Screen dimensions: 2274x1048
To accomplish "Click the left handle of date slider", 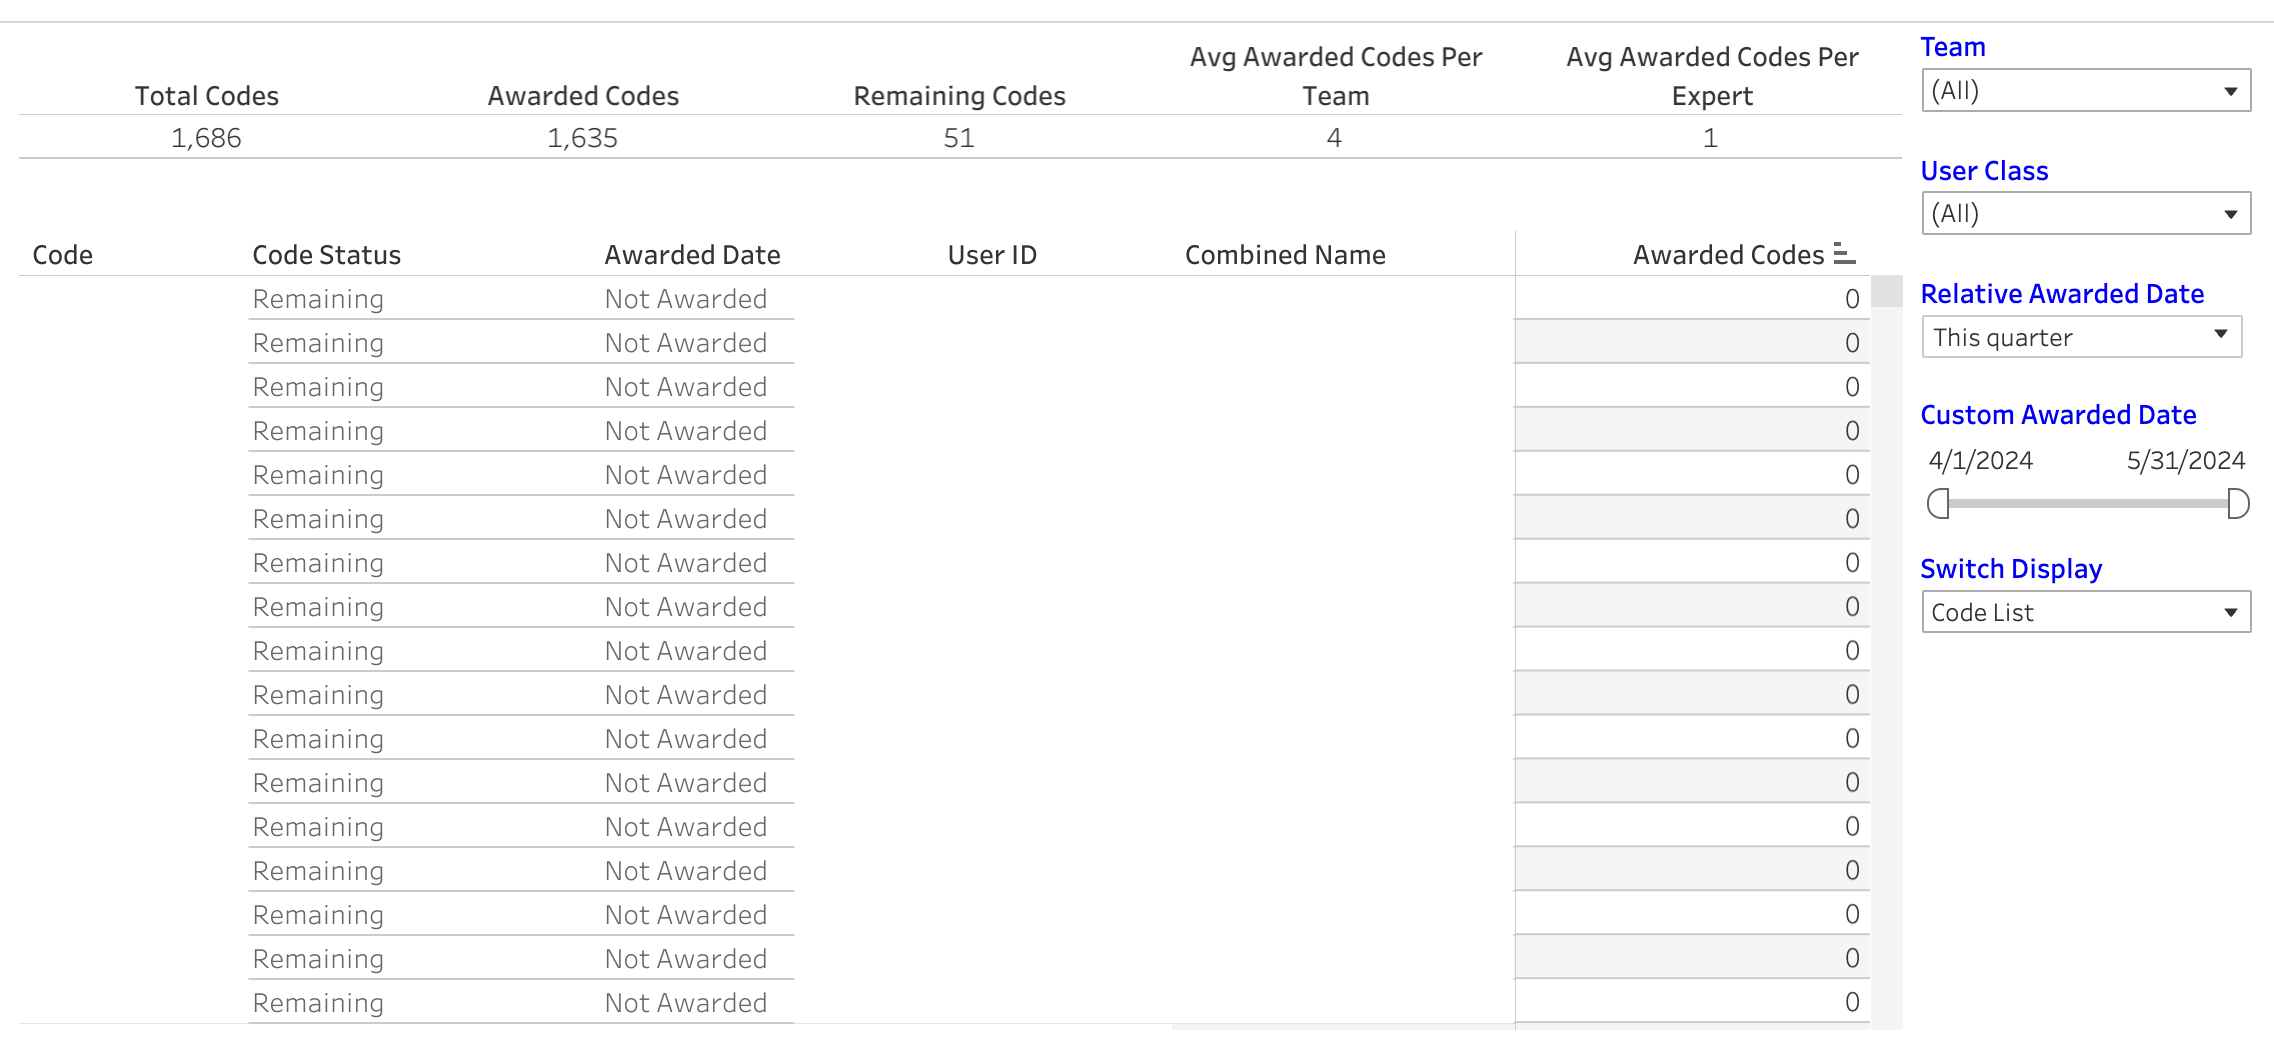I will click(x=1938, y=504).
